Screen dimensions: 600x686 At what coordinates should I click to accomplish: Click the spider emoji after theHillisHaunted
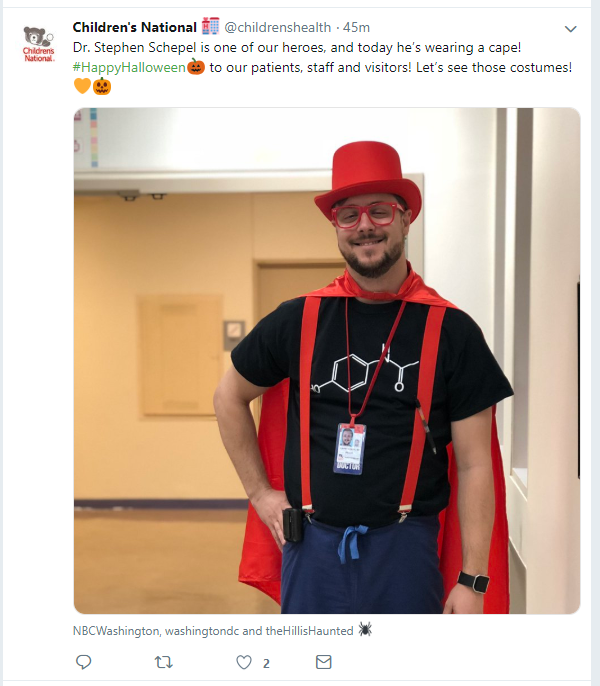(365, 630)
